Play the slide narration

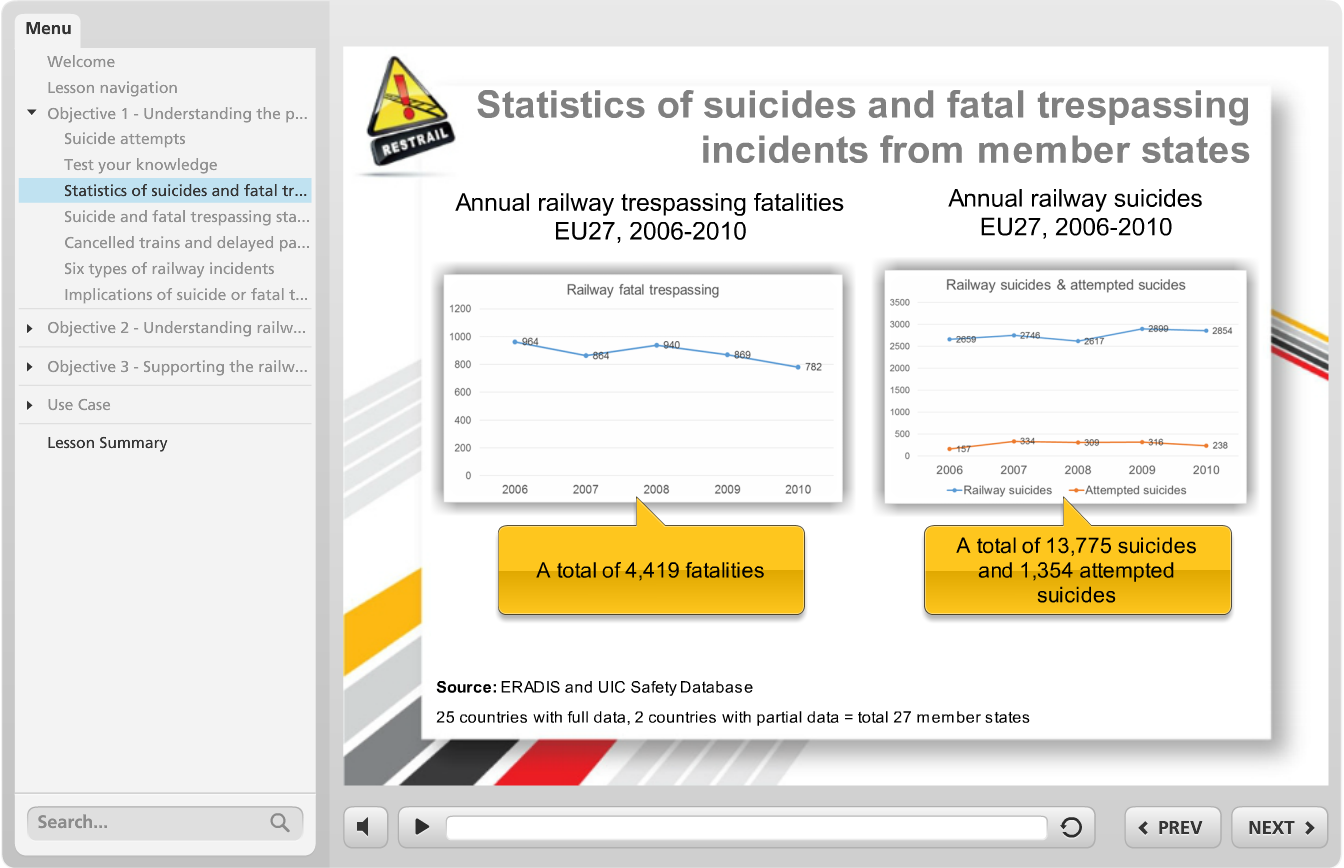[422, 827]
